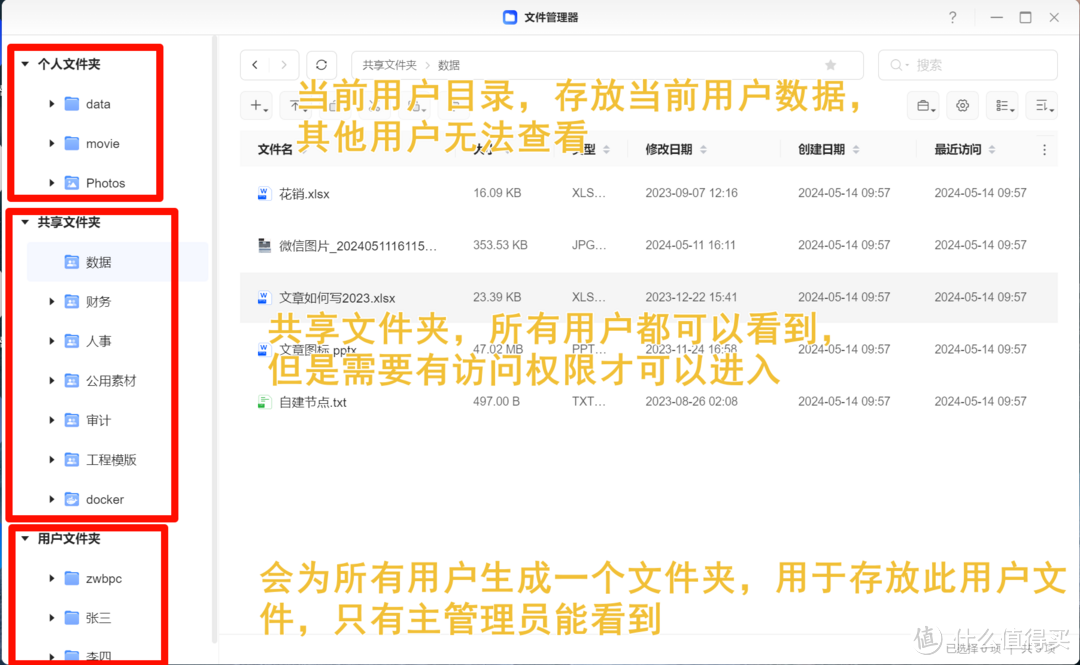Click the docker folder icon in the sidebar

(70, 499)
